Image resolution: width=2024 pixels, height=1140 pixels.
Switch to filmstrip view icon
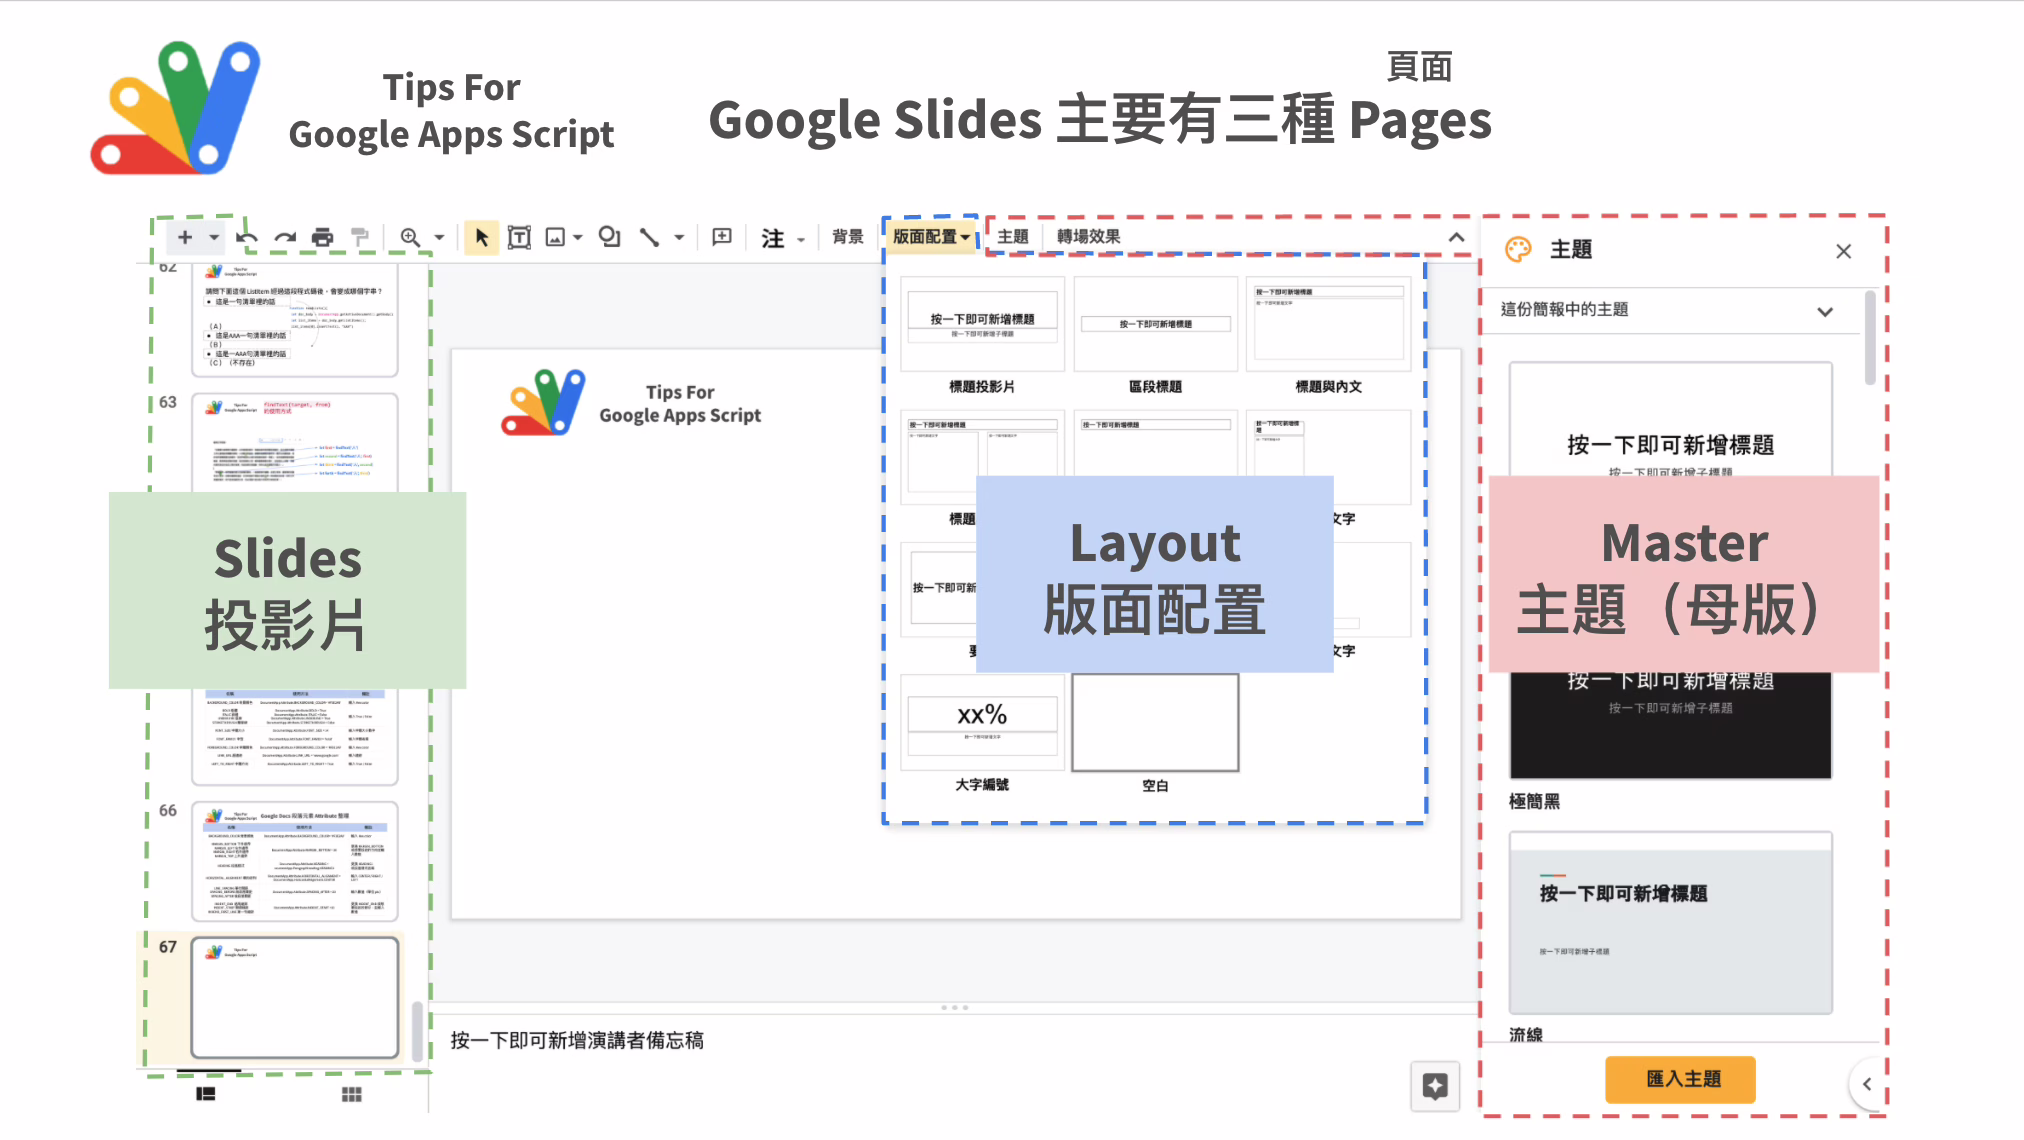[206, 1094]
